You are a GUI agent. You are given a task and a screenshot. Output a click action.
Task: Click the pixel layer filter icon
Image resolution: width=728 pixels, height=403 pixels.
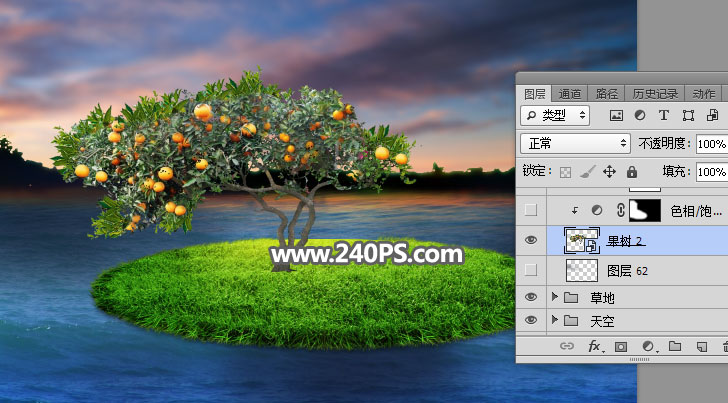[617, 116]
